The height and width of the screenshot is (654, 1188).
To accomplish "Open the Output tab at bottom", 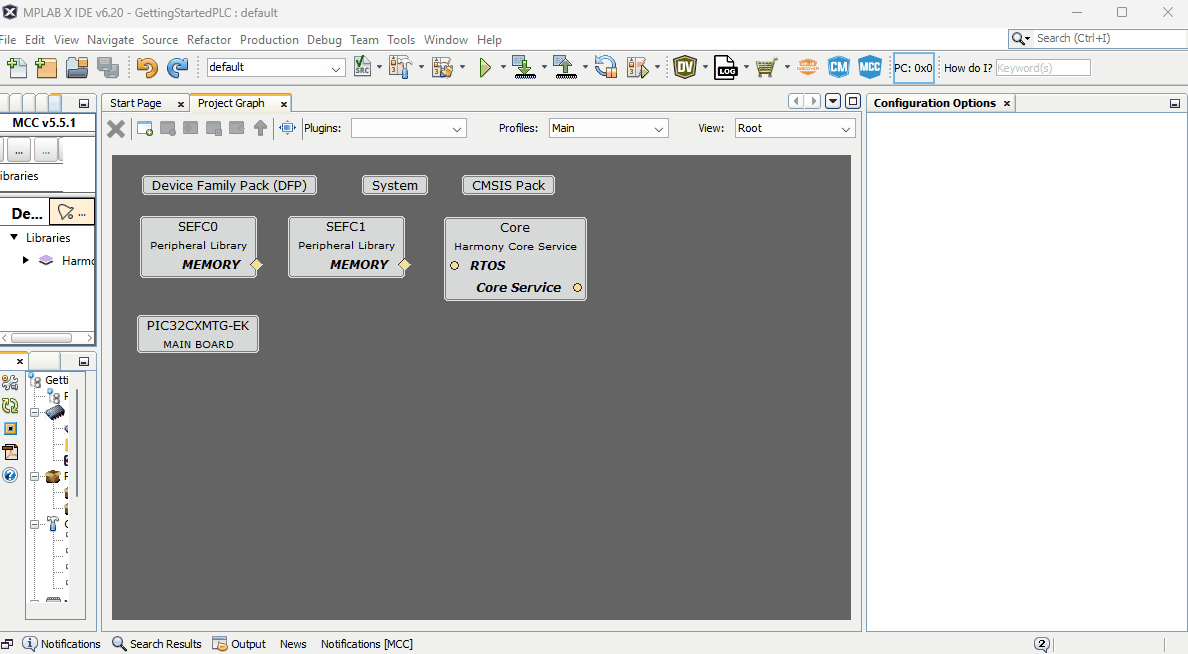I will click(x=239, y=643).
